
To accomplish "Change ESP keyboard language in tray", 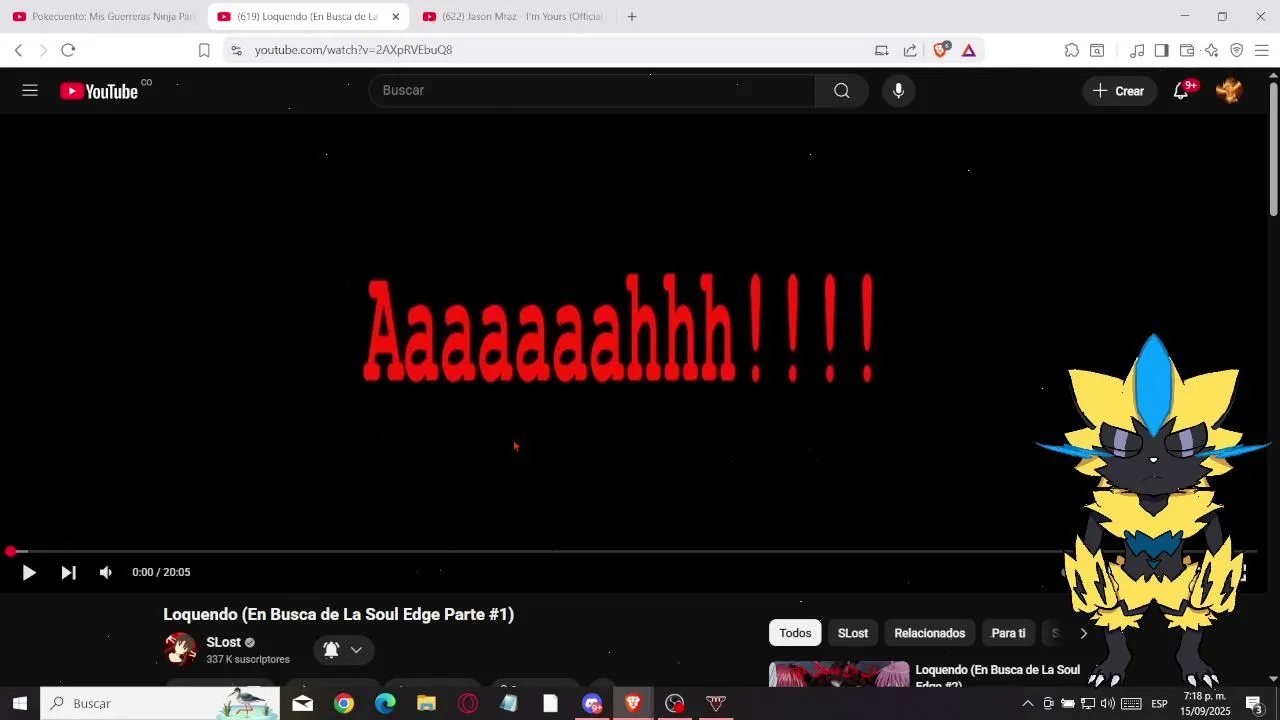I will coord(1160,704).
